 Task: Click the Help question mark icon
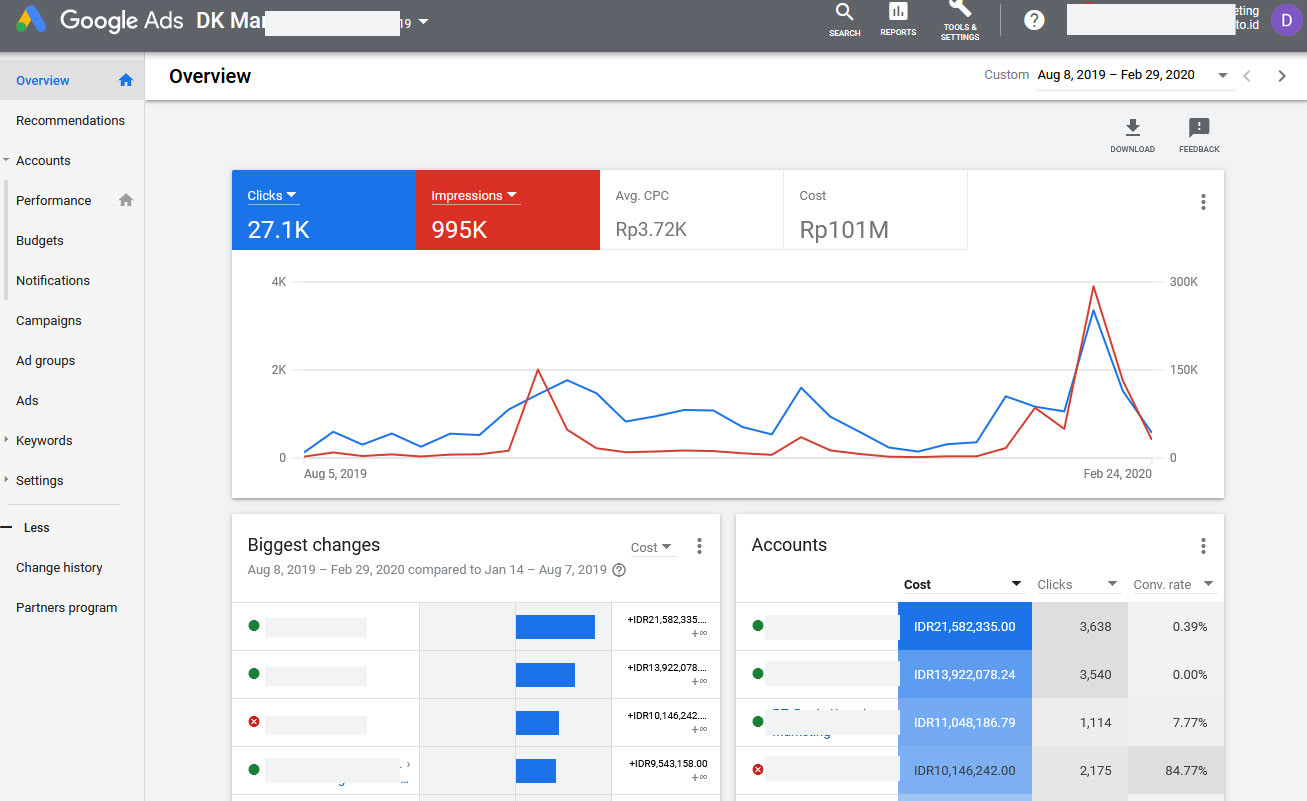point(1034,20)
